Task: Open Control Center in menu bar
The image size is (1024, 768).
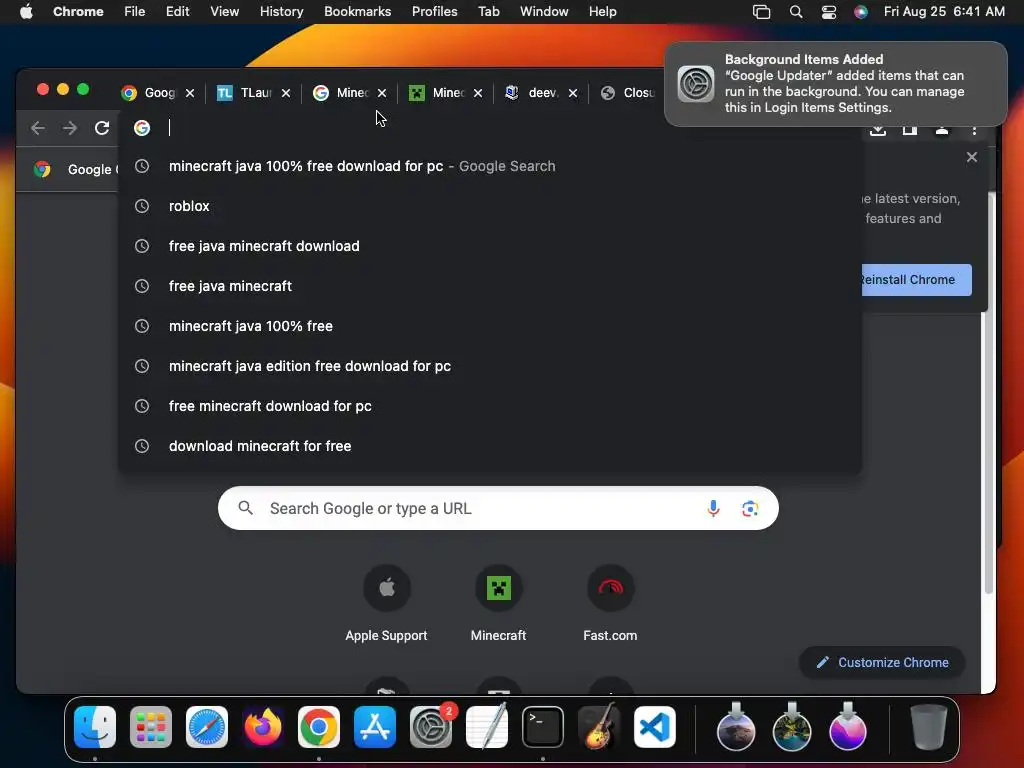Action: (829, 12)
